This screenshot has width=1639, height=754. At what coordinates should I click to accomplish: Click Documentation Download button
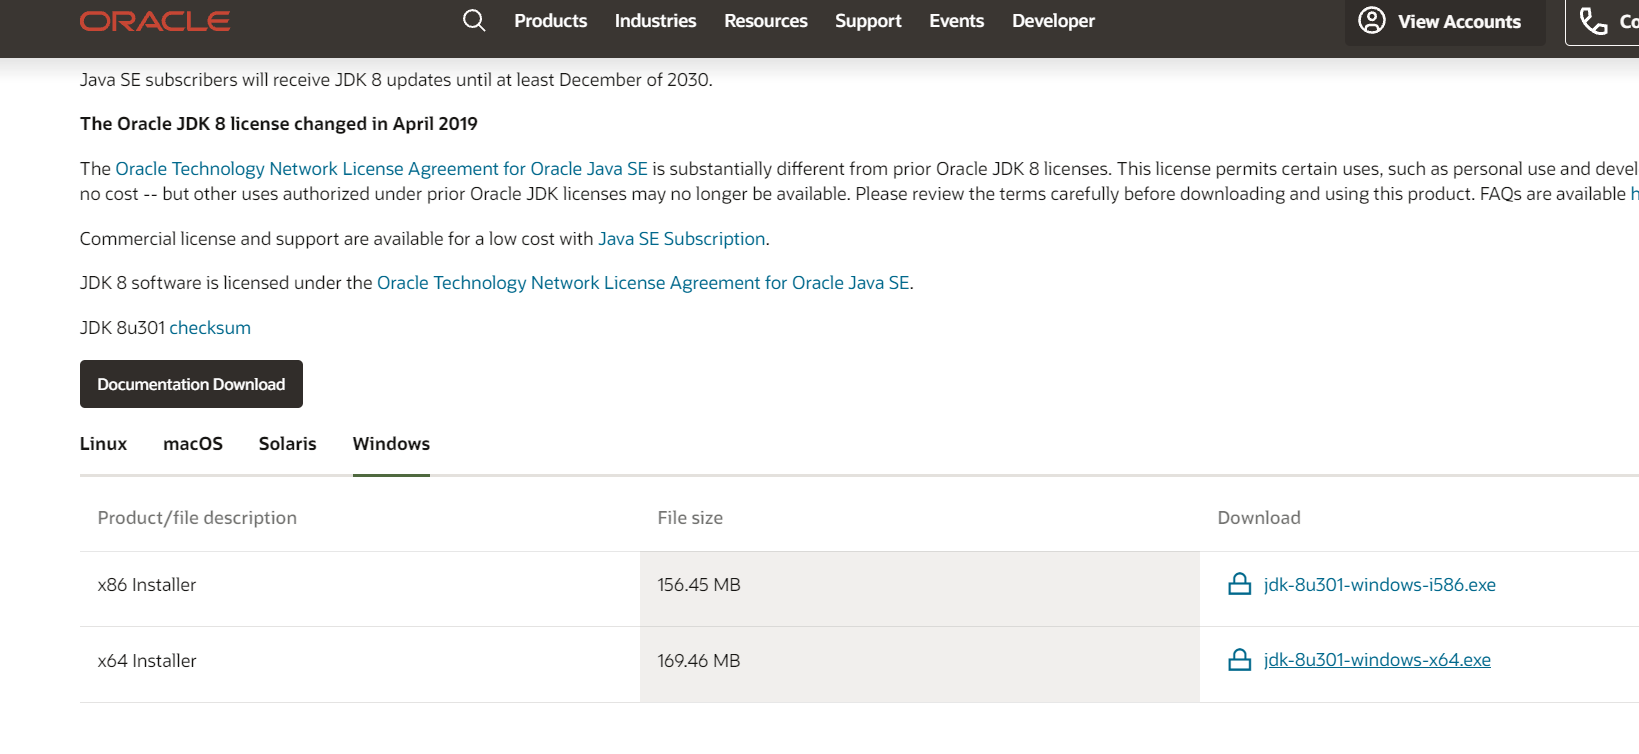tap(191, 384)
